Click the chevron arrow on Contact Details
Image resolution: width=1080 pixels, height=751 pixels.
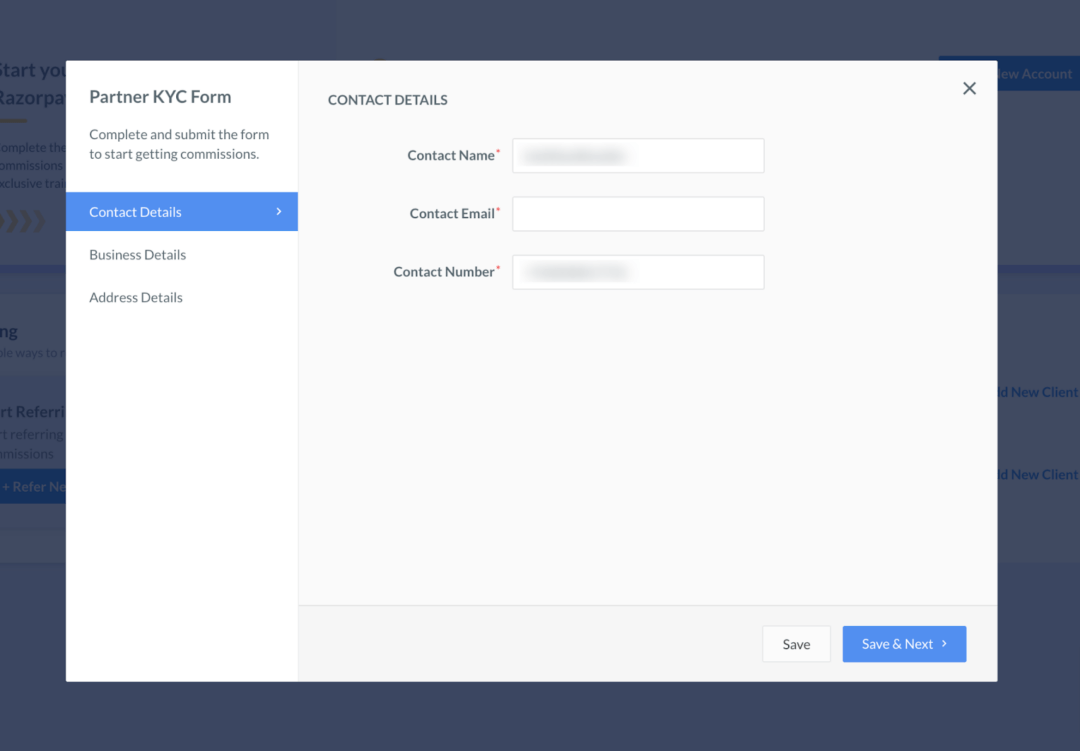tap(279, 211)
